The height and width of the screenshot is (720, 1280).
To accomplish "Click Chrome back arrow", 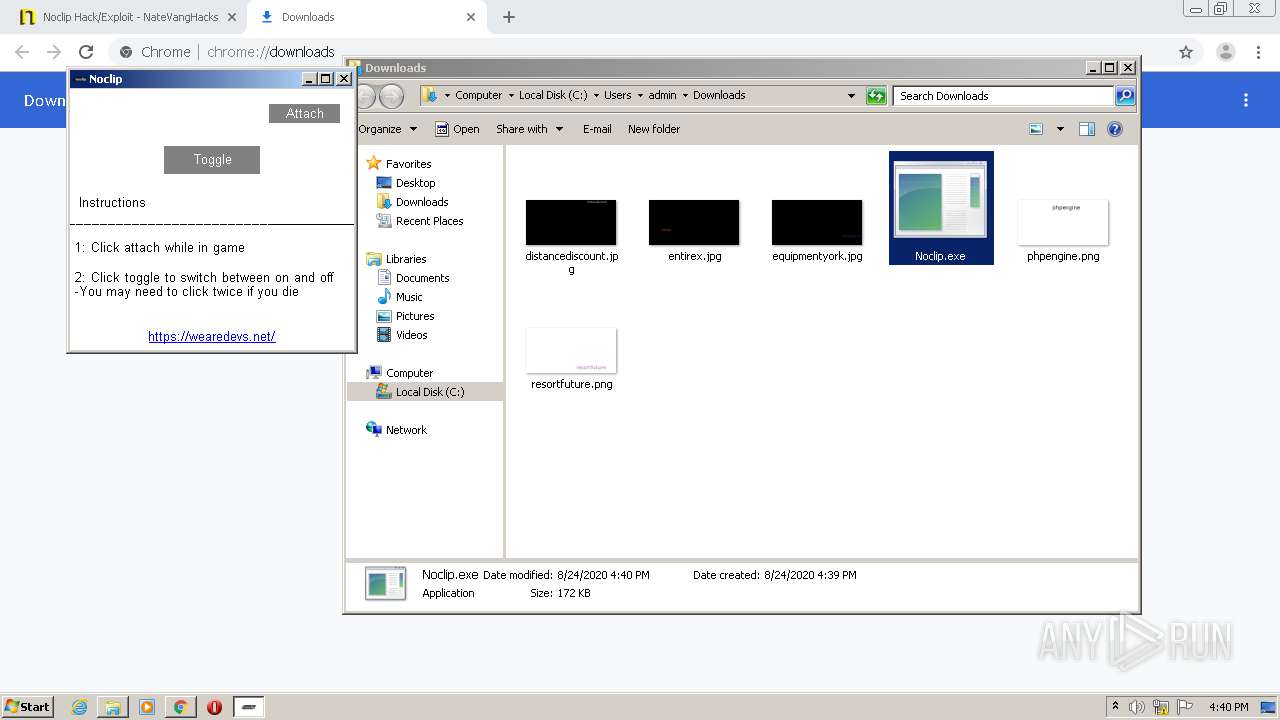I will (x=22, y=52).
